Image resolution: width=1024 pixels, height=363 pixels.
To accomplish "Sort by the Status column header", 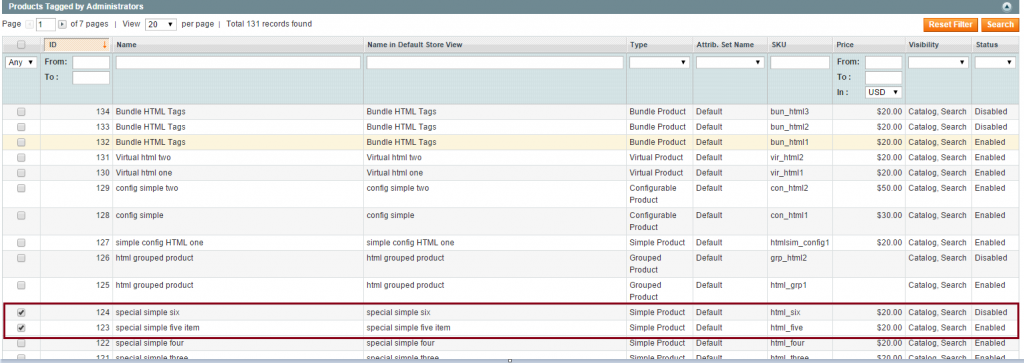I will pyautogui.click(x=987, y=45).
